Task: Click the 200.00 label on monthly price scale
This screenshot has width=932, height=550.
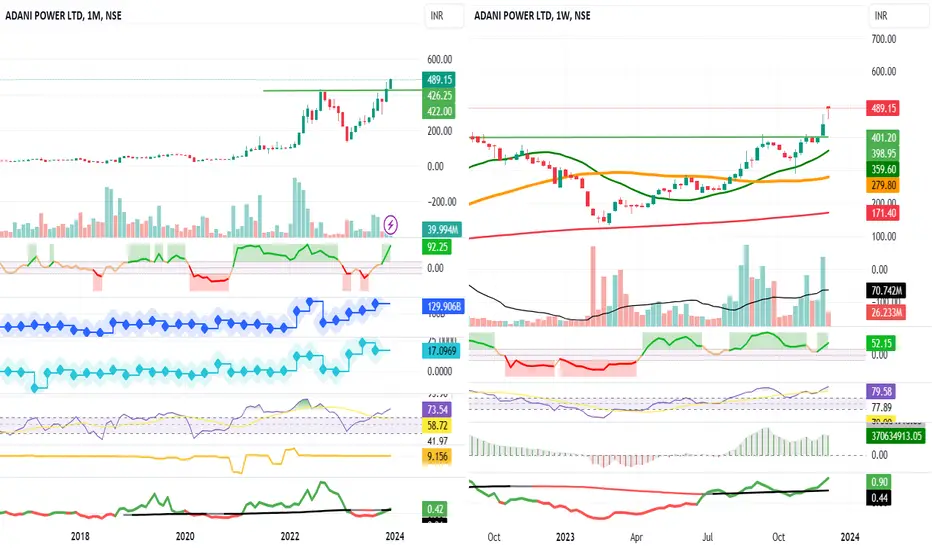Action: pyautogui.click(x=439, y=131)
